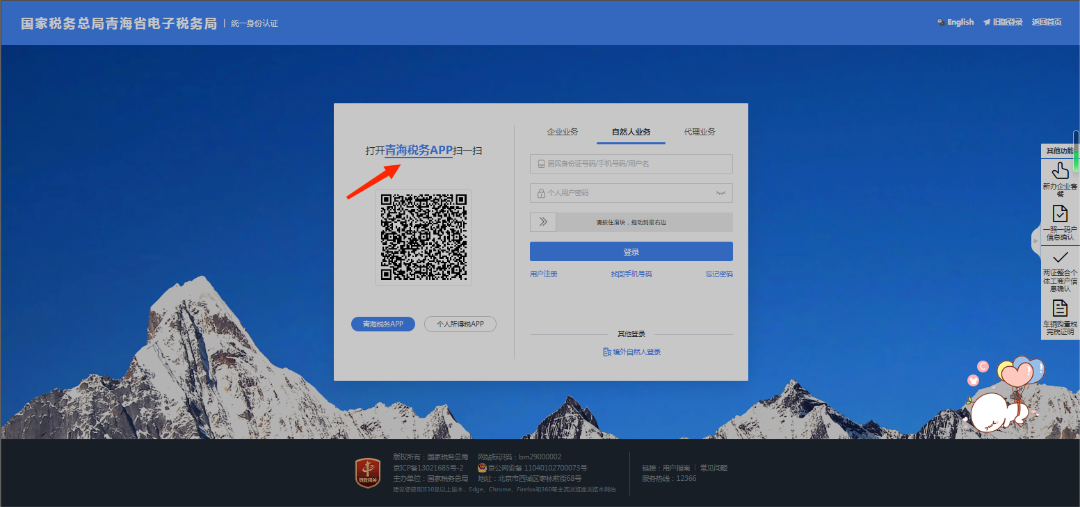Image resolution: width=1080 pixels, height=507 pixels.
Task: Click the 京公网安备 police badge icon
Action: pyautogui.click(x=482, y=468)
